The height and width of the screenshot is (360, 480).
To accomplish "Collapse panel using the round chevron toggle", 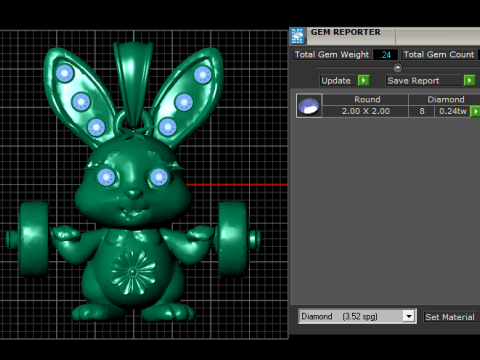I will [397, 68].
